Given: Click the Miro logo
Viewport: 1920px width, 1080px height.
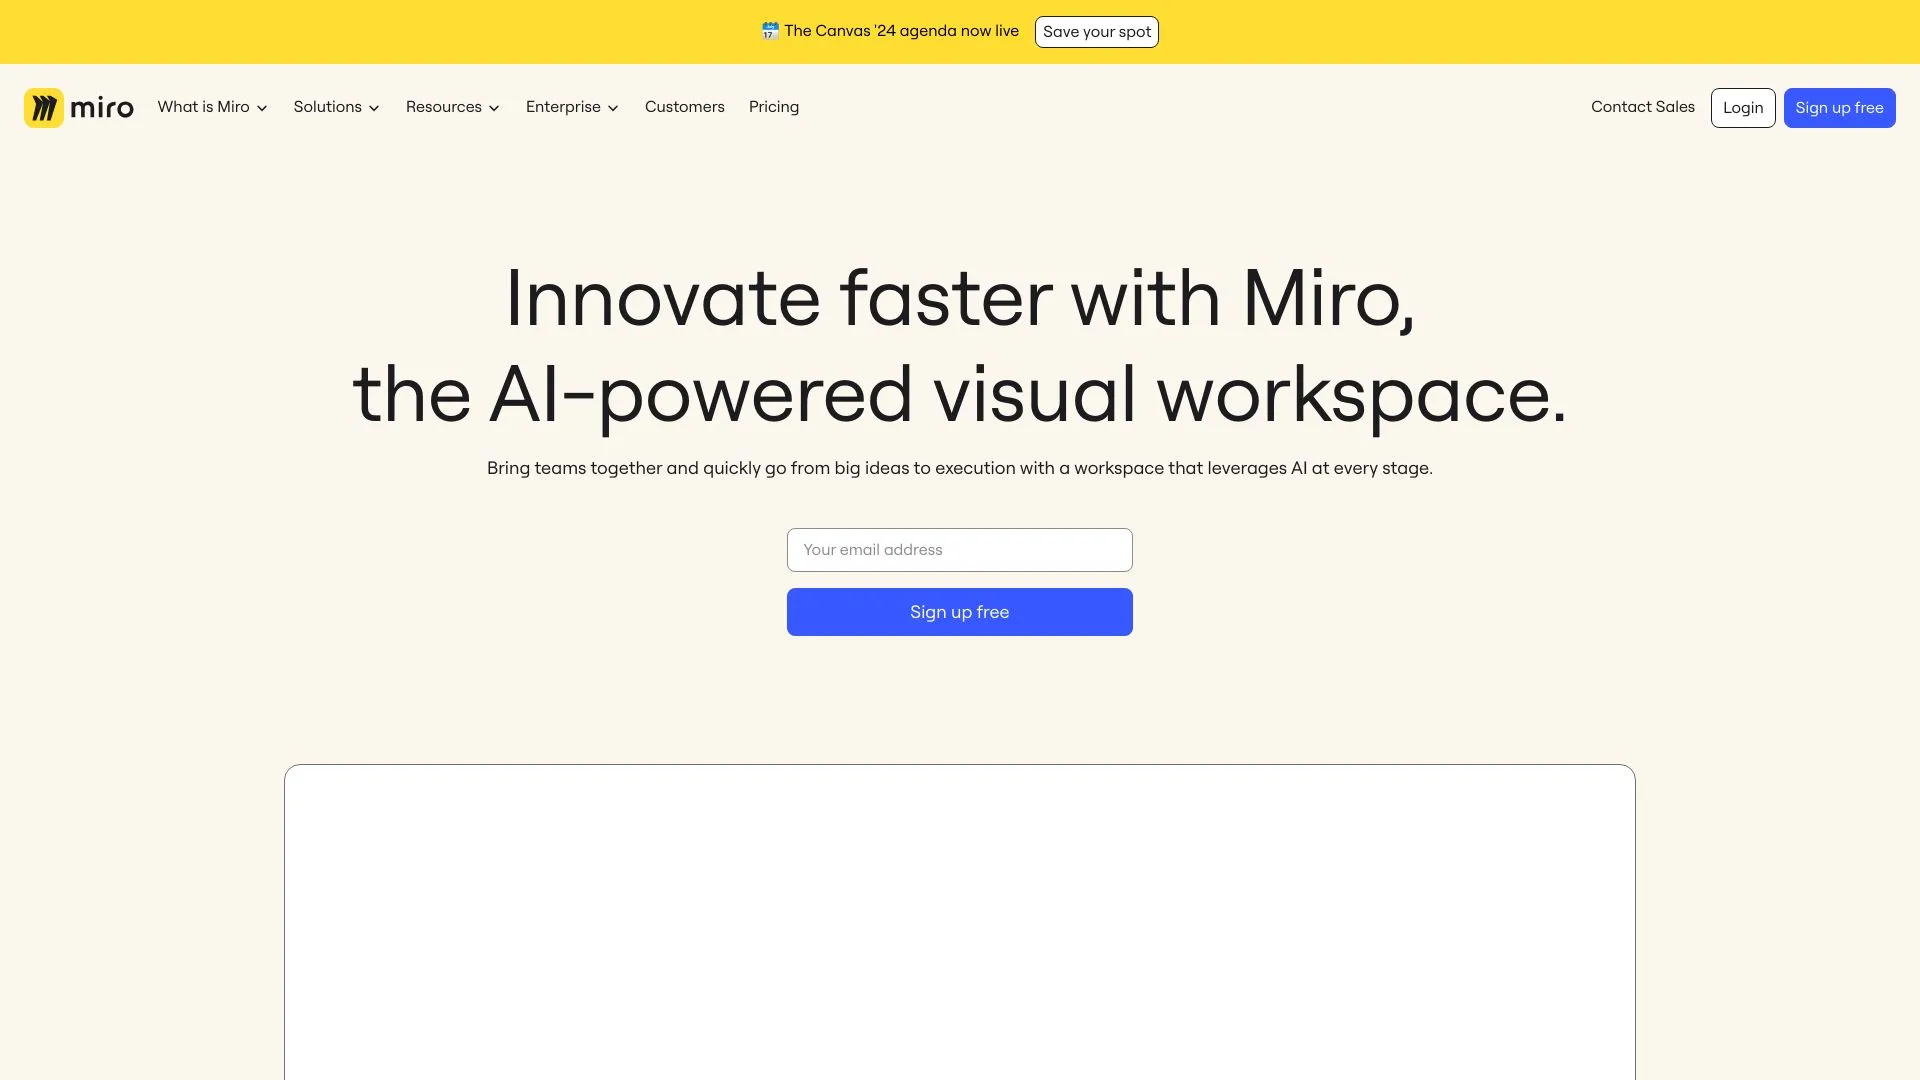Looking at the screenshot, I should tap(78, 107).
